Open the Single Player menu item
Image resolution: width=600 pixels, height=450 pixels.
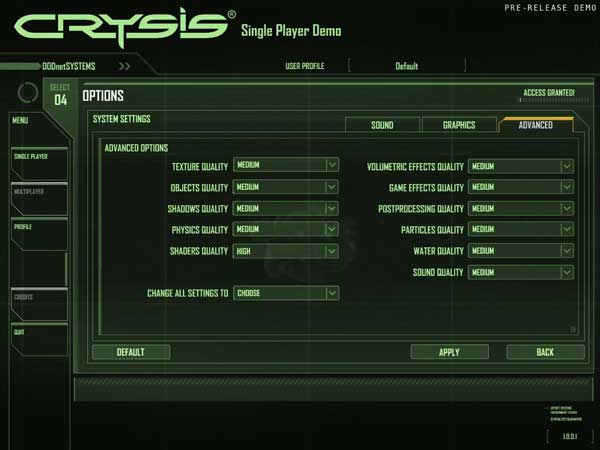tap(39, 163)
